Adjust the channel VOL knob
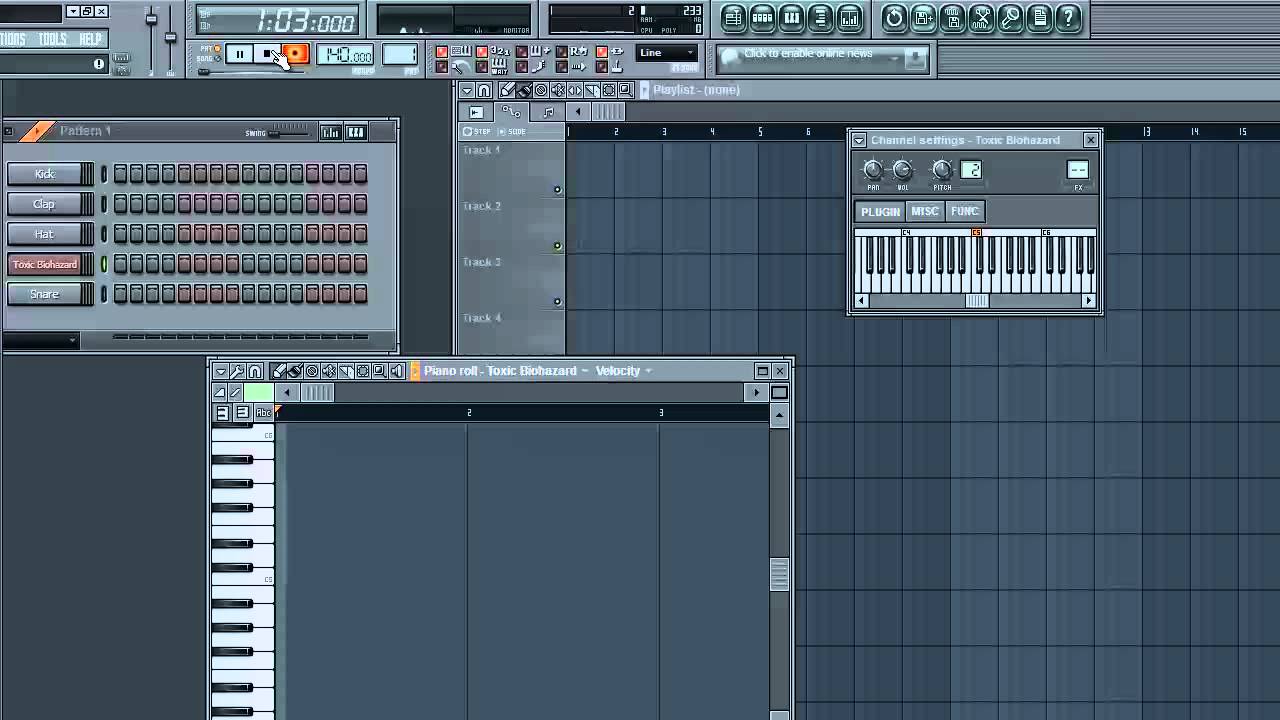 point(903,171)
